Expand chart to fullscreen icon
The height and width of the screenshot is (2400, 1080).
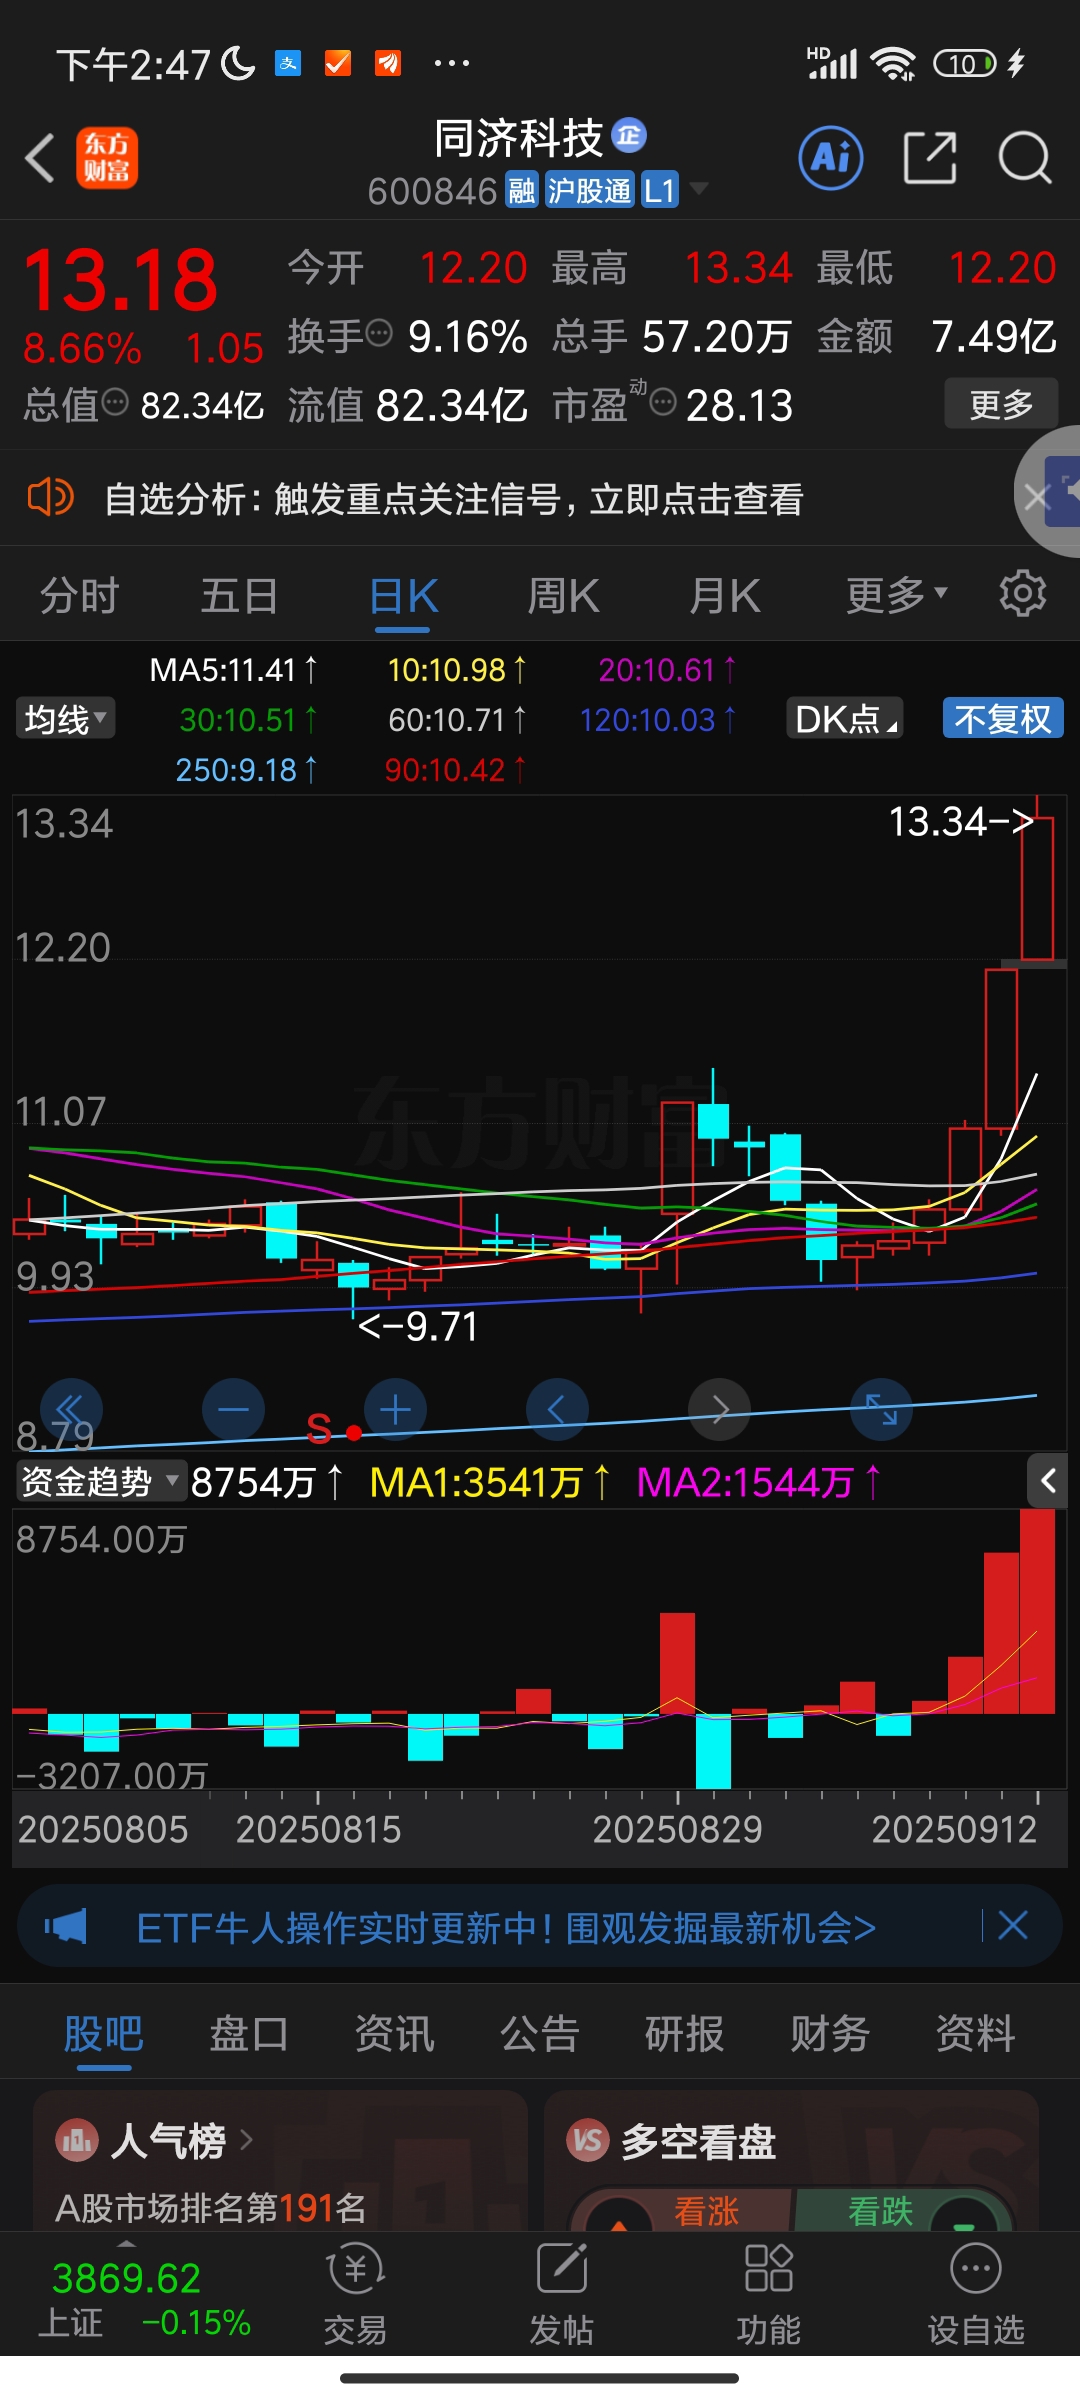coord(881,1409)
